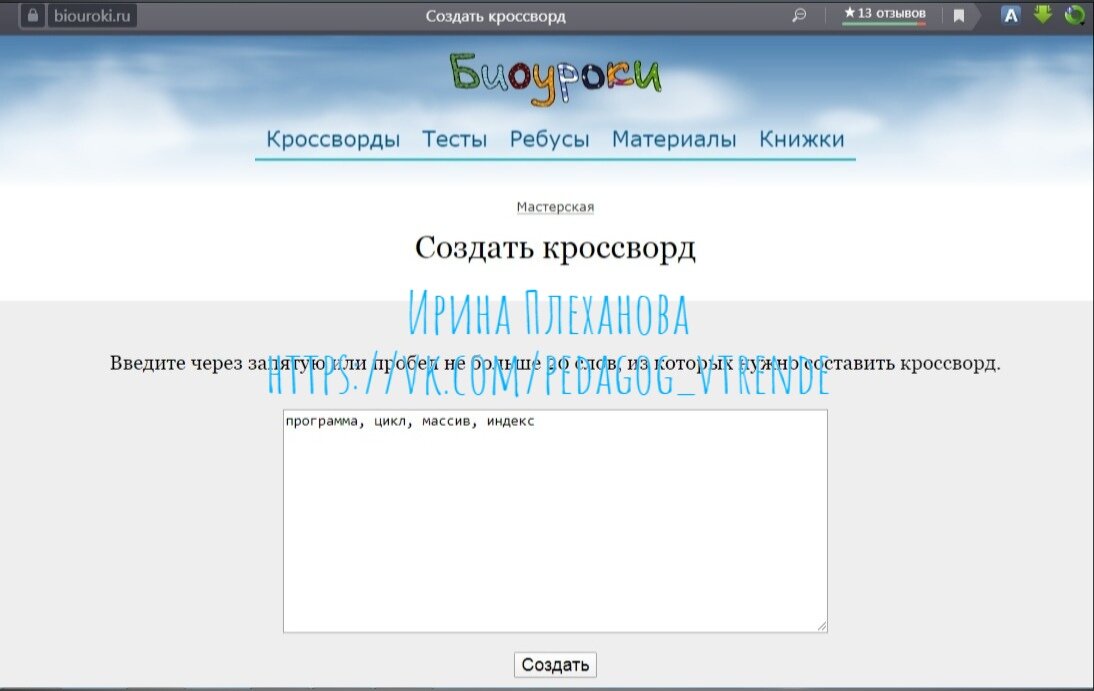Screen dimensions: 1094x691
Task: Open the Ребусы section
Action: (549, 140)
